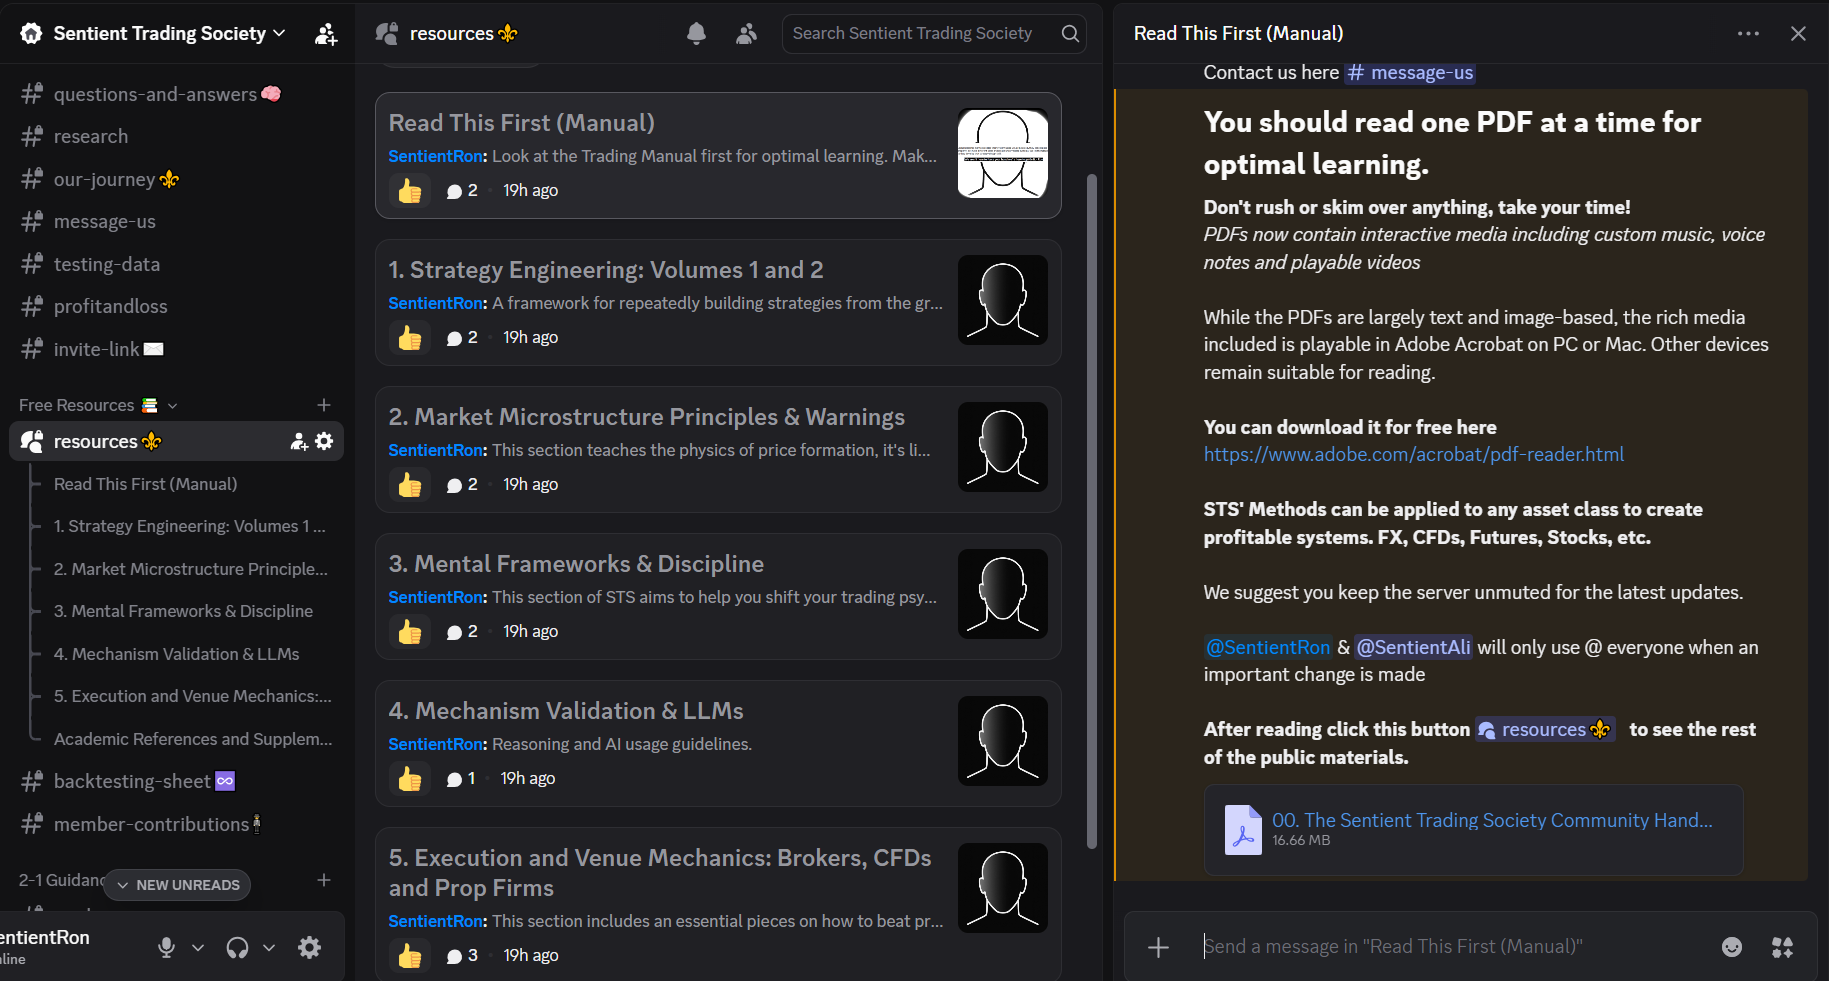Open the apps launcher icon in message box
The width and height of the screenshot is (1829, 981).
pyautogui.click(x=1782, y=947)
